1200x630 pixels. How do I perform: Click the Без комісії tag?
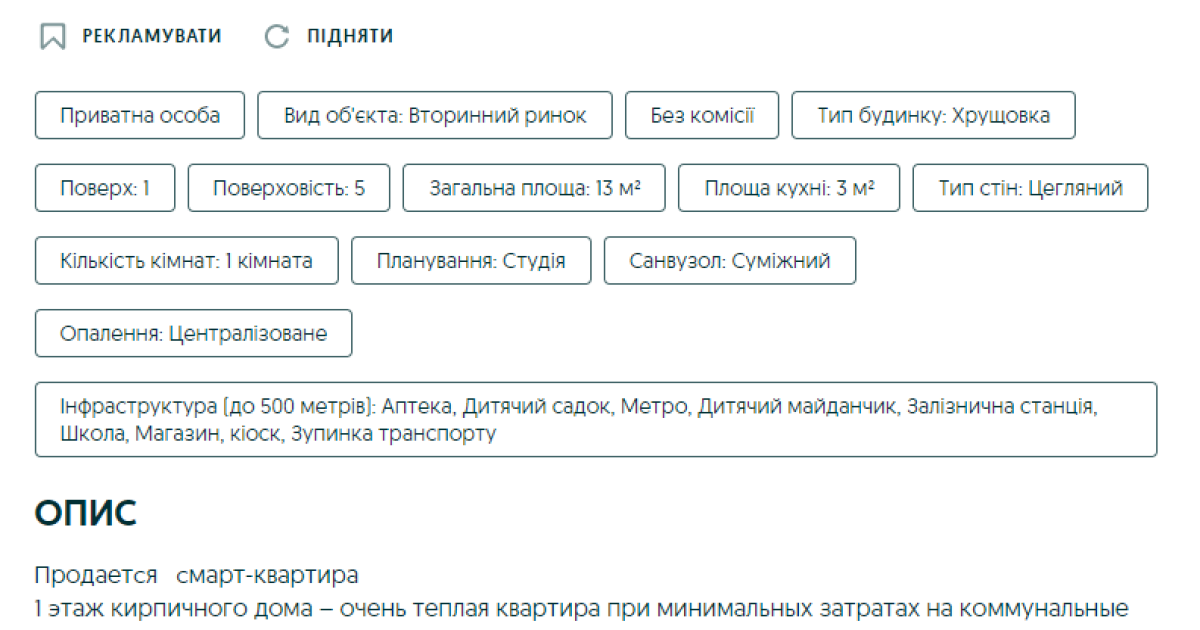pyautogui.click(x=702, y=115)
